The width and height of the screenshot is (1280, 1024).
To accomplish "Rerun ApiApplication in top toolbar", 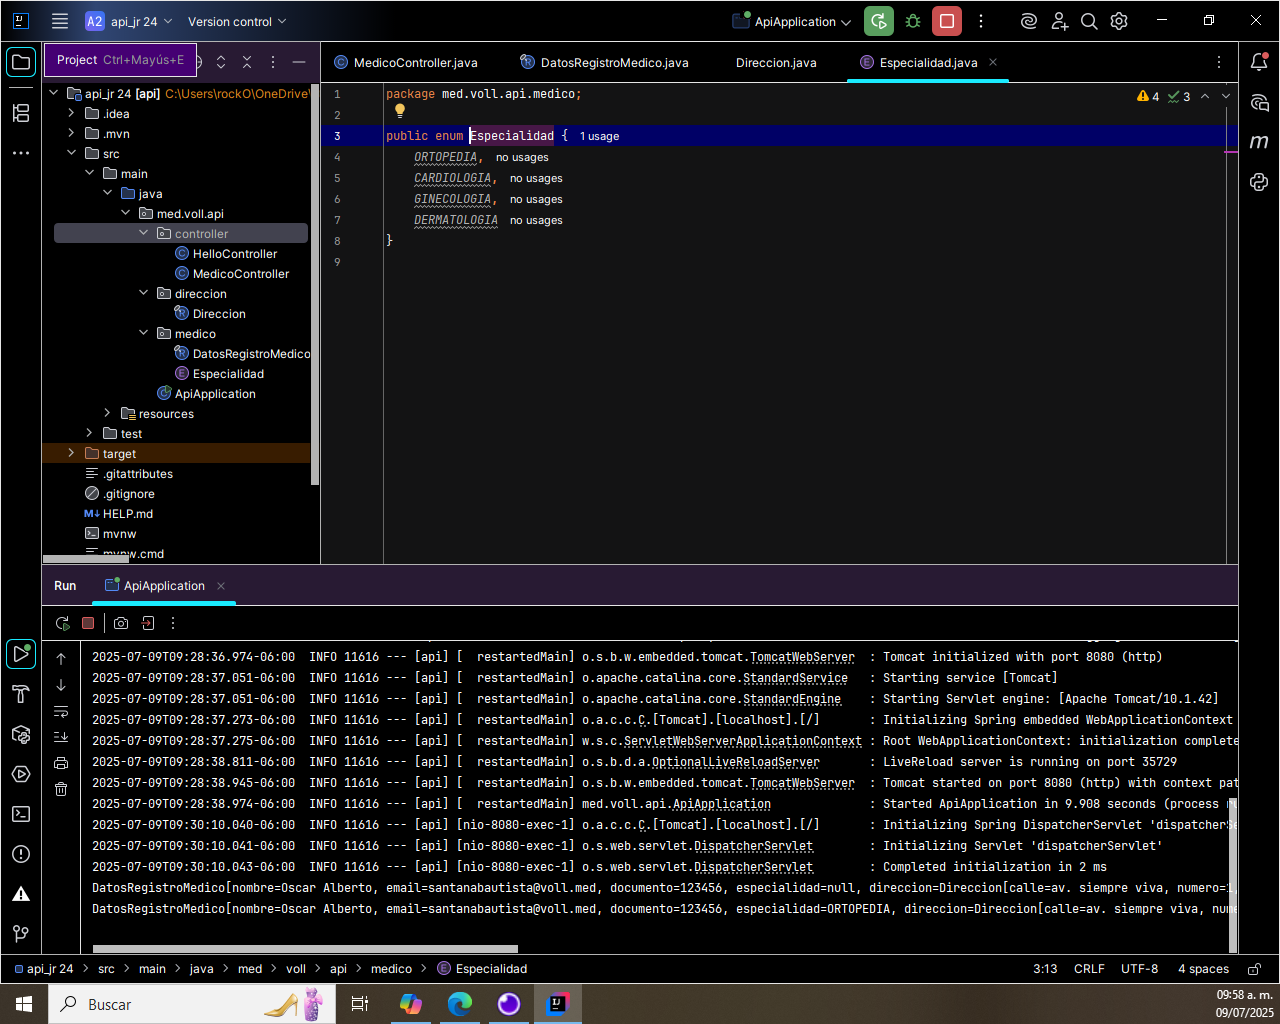I will click(878, 21).
